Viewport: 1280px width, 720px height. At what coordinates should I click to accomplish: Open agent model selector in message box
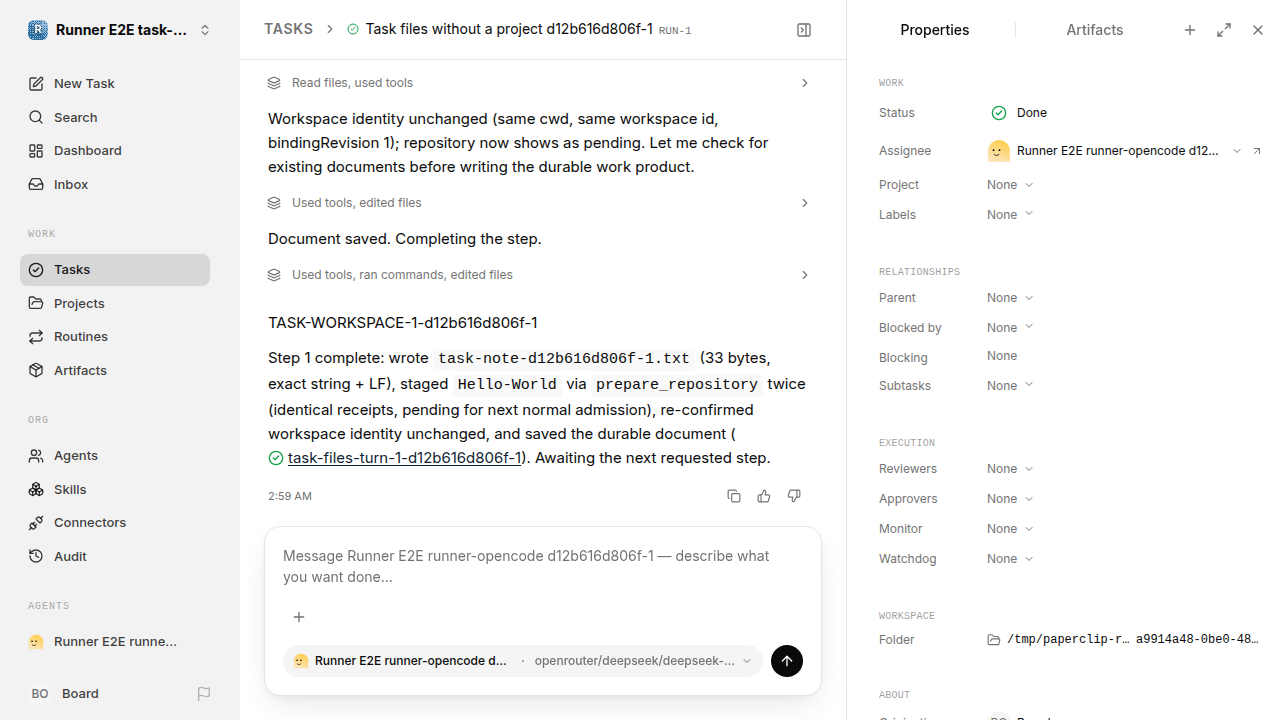[523, 661]
